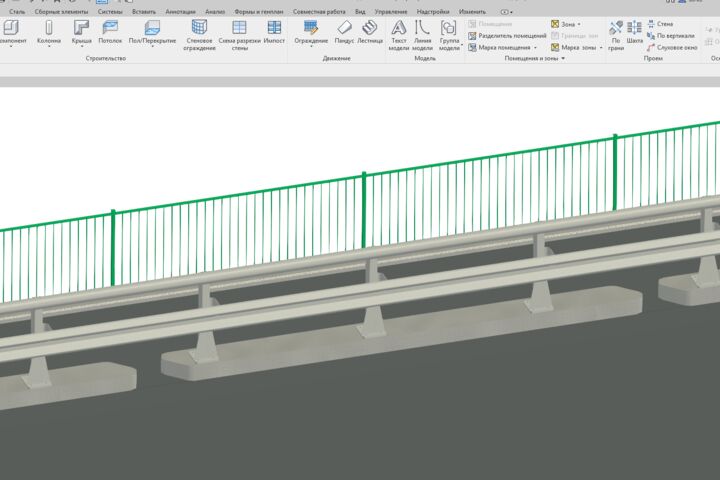
Task: Switch to the Сталь ribbon tab
Action: click(17, 12)
